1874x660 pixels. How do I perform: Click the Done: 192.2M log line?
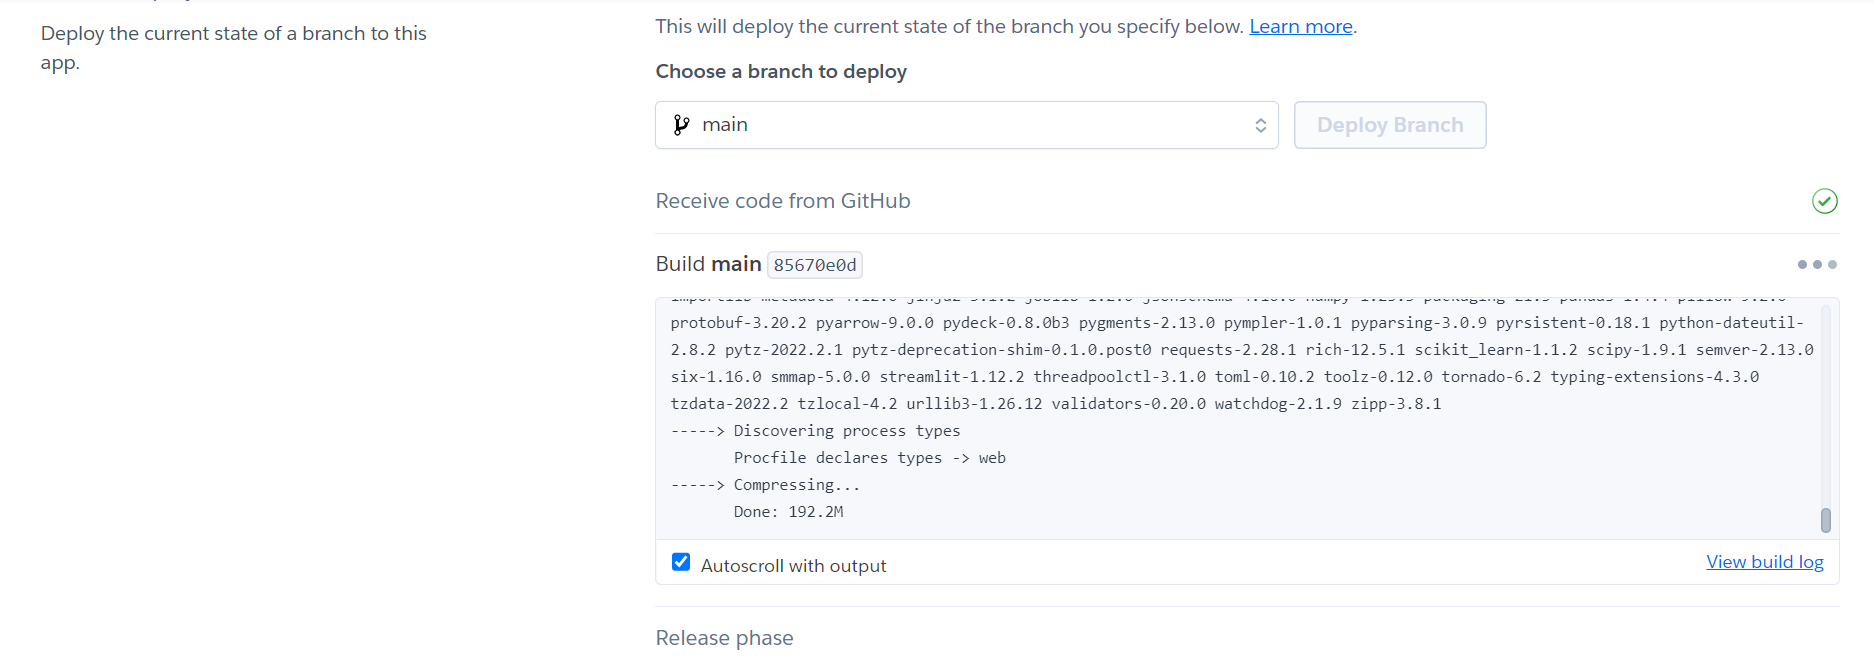coord(788,512)
